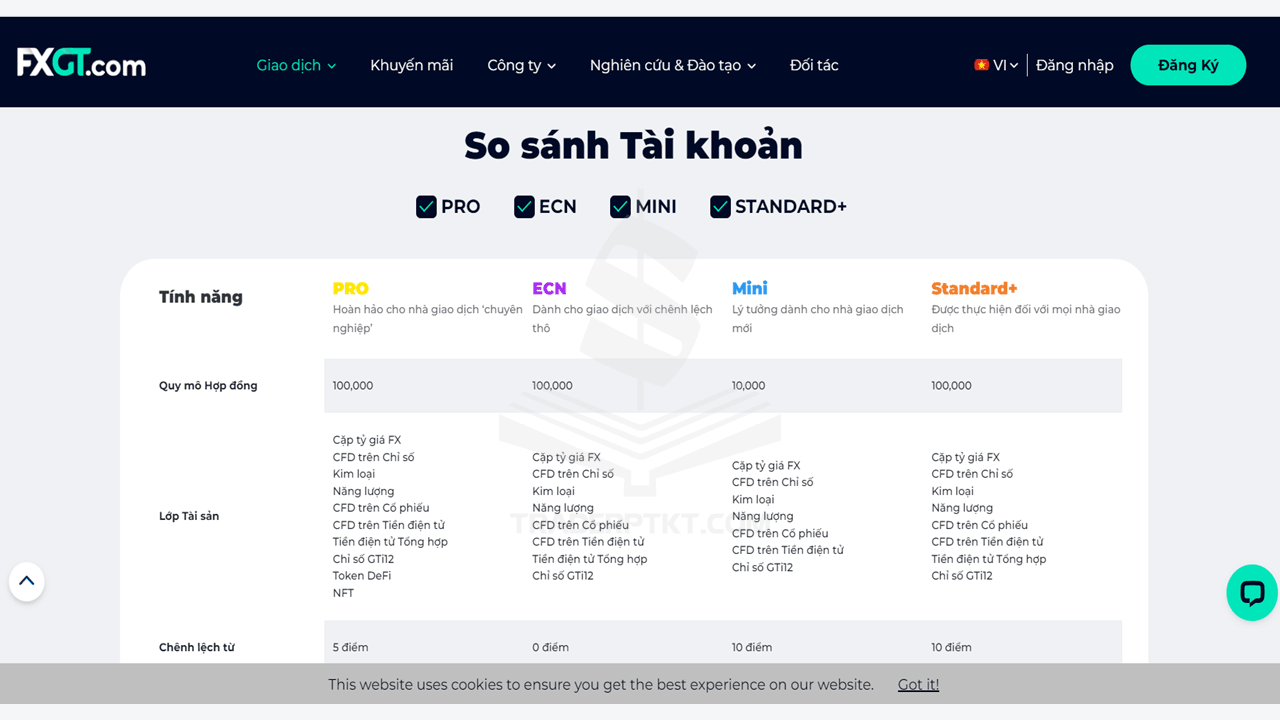Viewport: 1280px width, 720px height.
Task: Open the Khuyến mãi menu item
Action: click(x=411, y=65)
